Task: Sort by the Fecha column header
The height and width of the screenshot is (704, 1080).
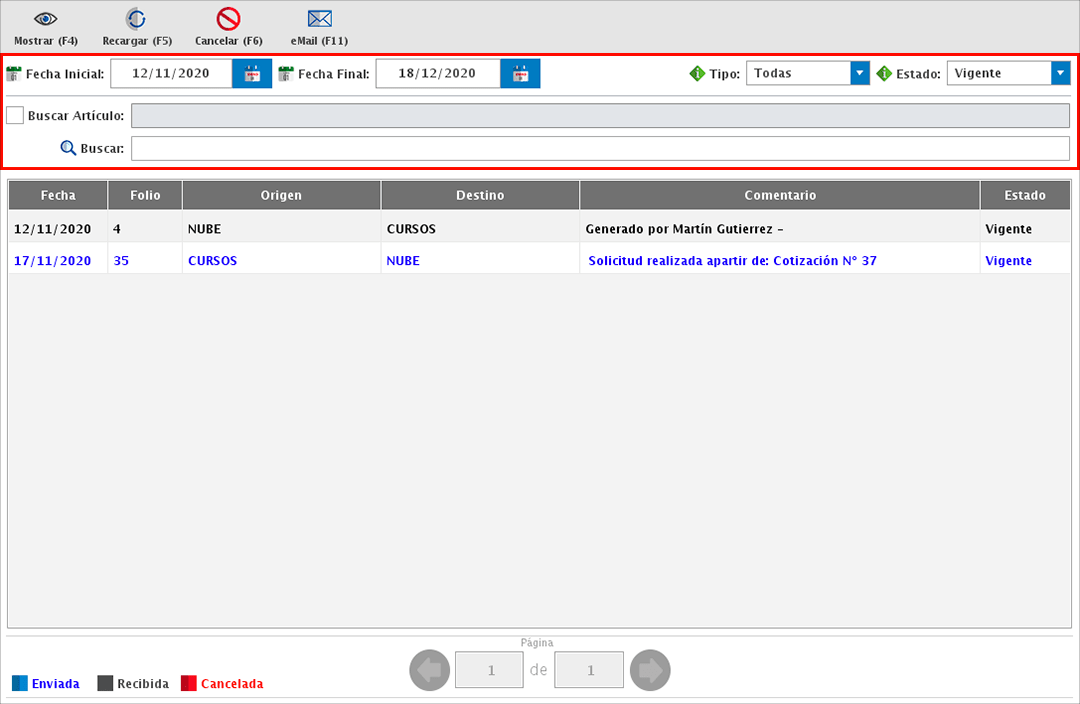Action: click(x=58, y=195)
